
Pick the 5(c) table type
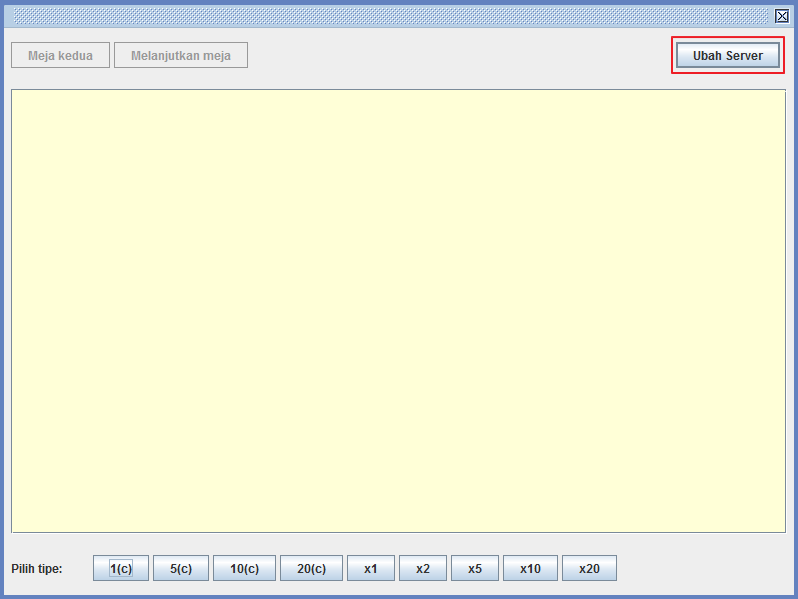point(181,568)
